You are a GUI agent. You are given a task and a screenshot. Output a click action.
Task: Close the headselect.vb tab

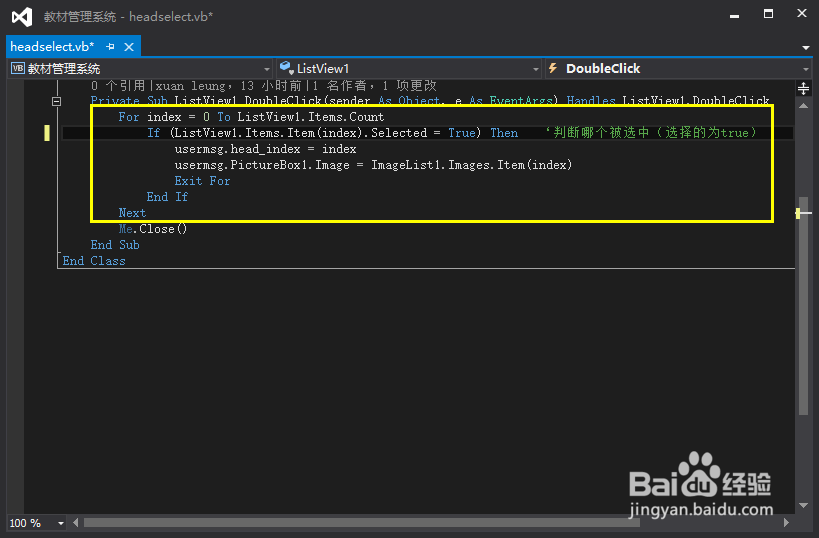pyautogui.click(x=129, y=47)
